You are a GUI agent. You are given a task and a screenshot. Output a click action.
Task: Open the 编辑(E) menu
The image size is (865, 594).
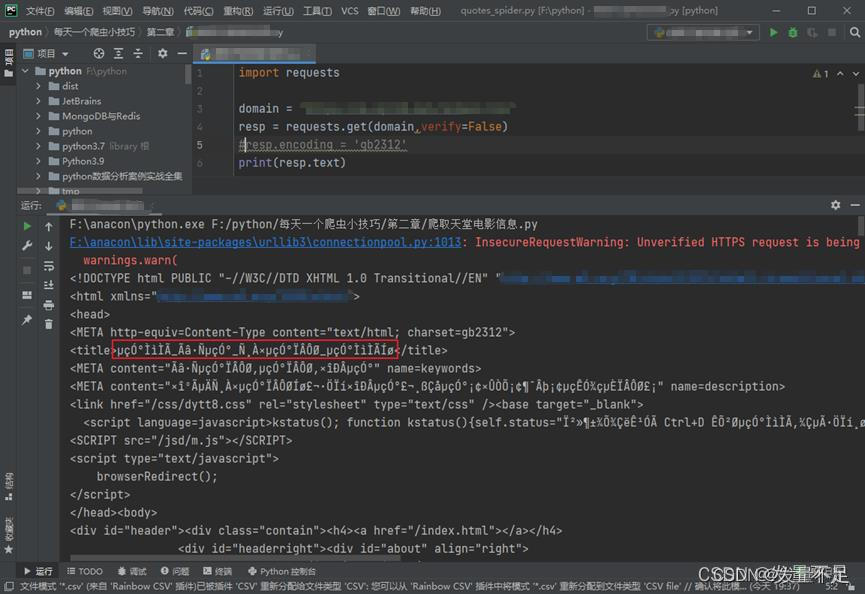tap(78, 10)
